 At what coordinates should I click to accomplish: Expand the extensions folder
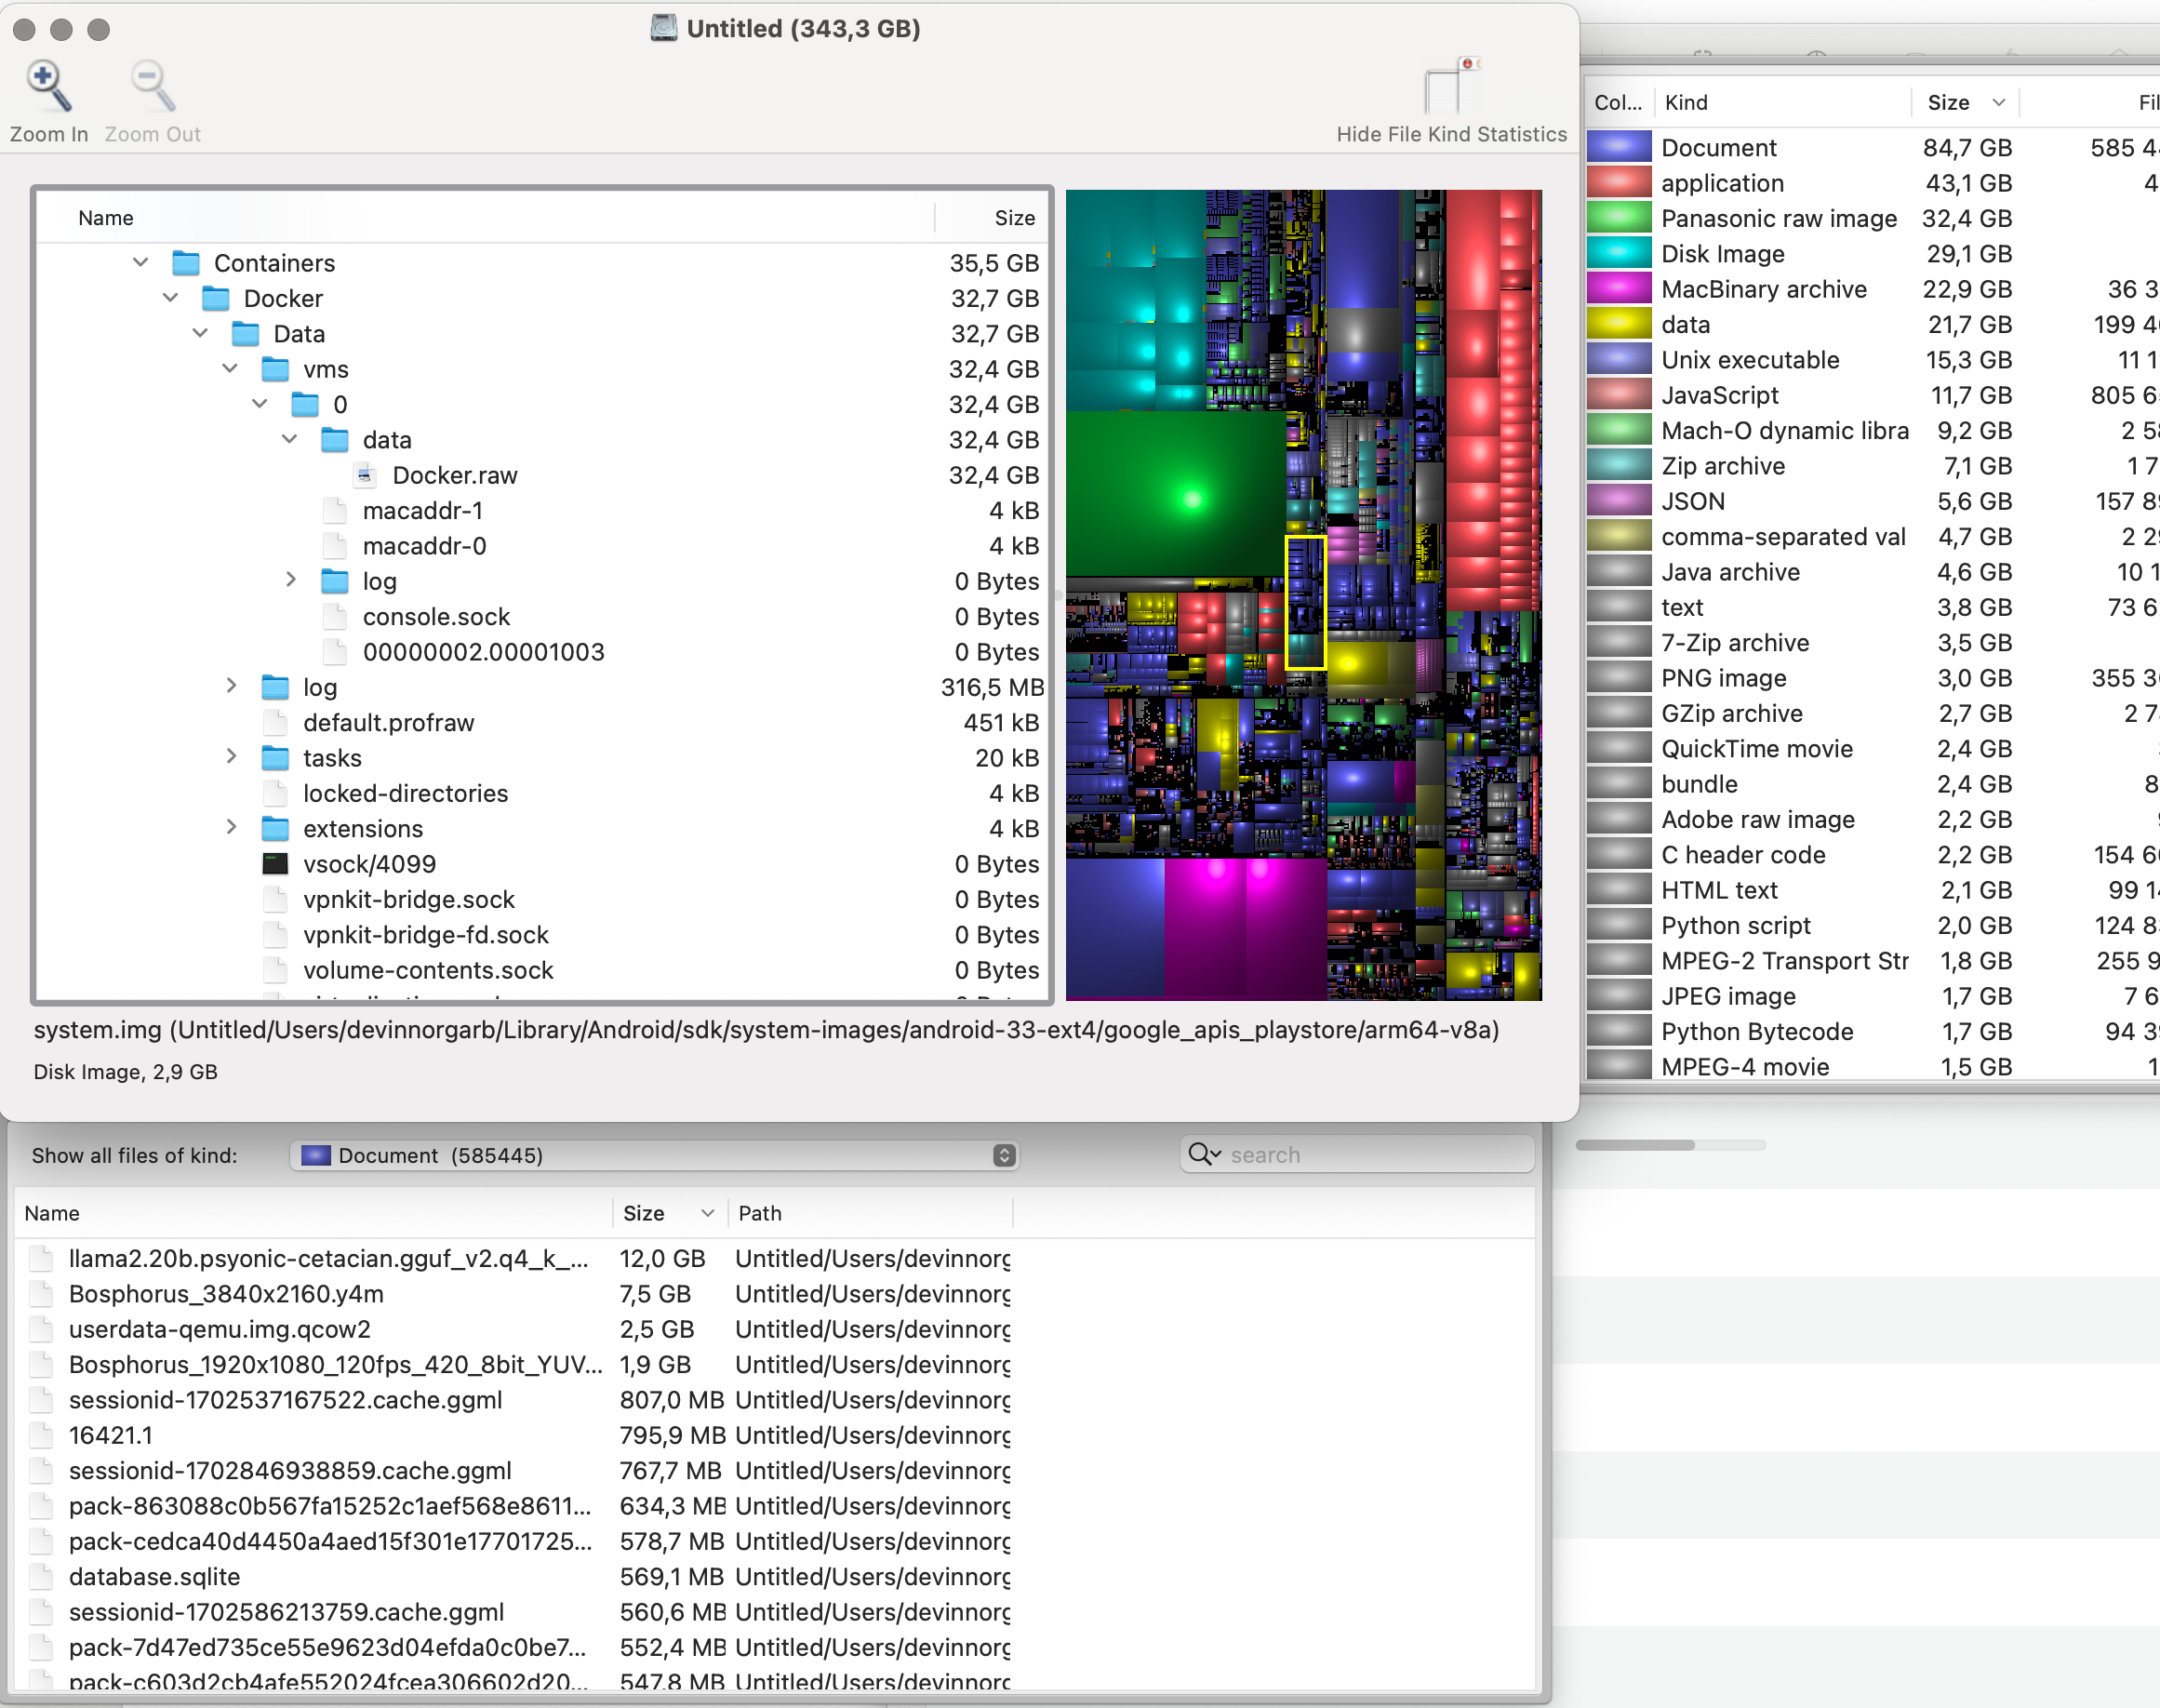click(231, 828)
